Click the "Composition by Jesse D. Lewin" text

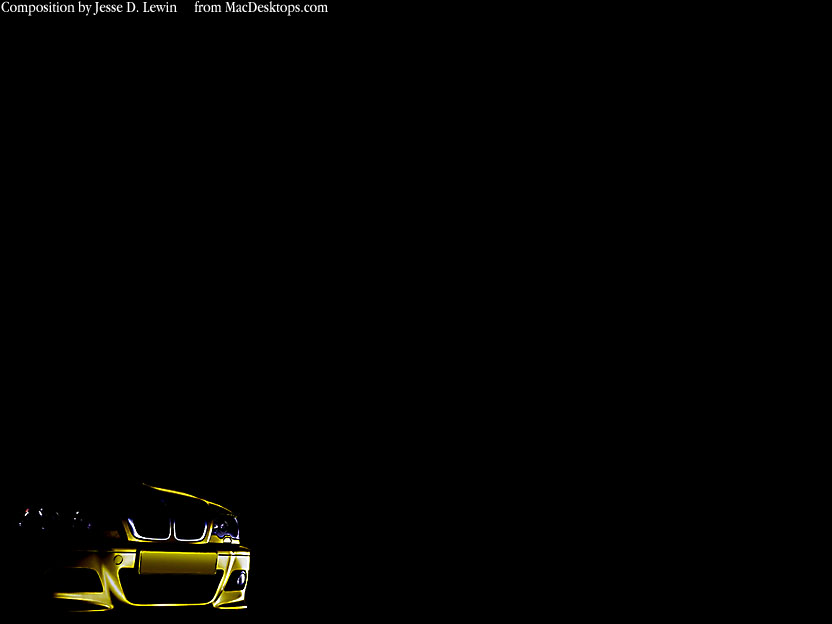click(89, 8)
